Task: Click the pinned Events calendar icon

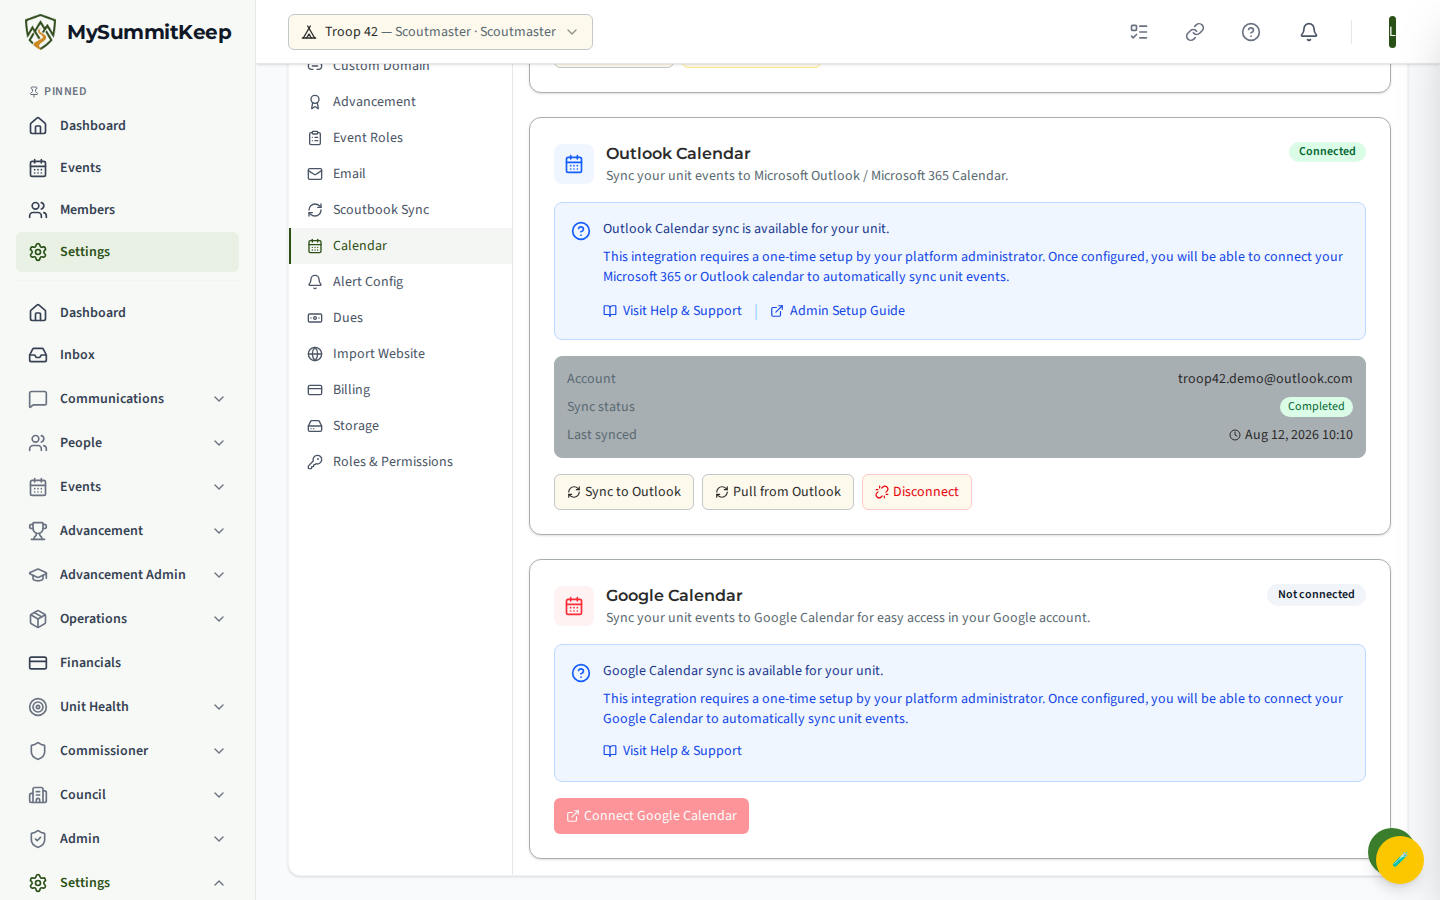Action: tap(38, 168)
